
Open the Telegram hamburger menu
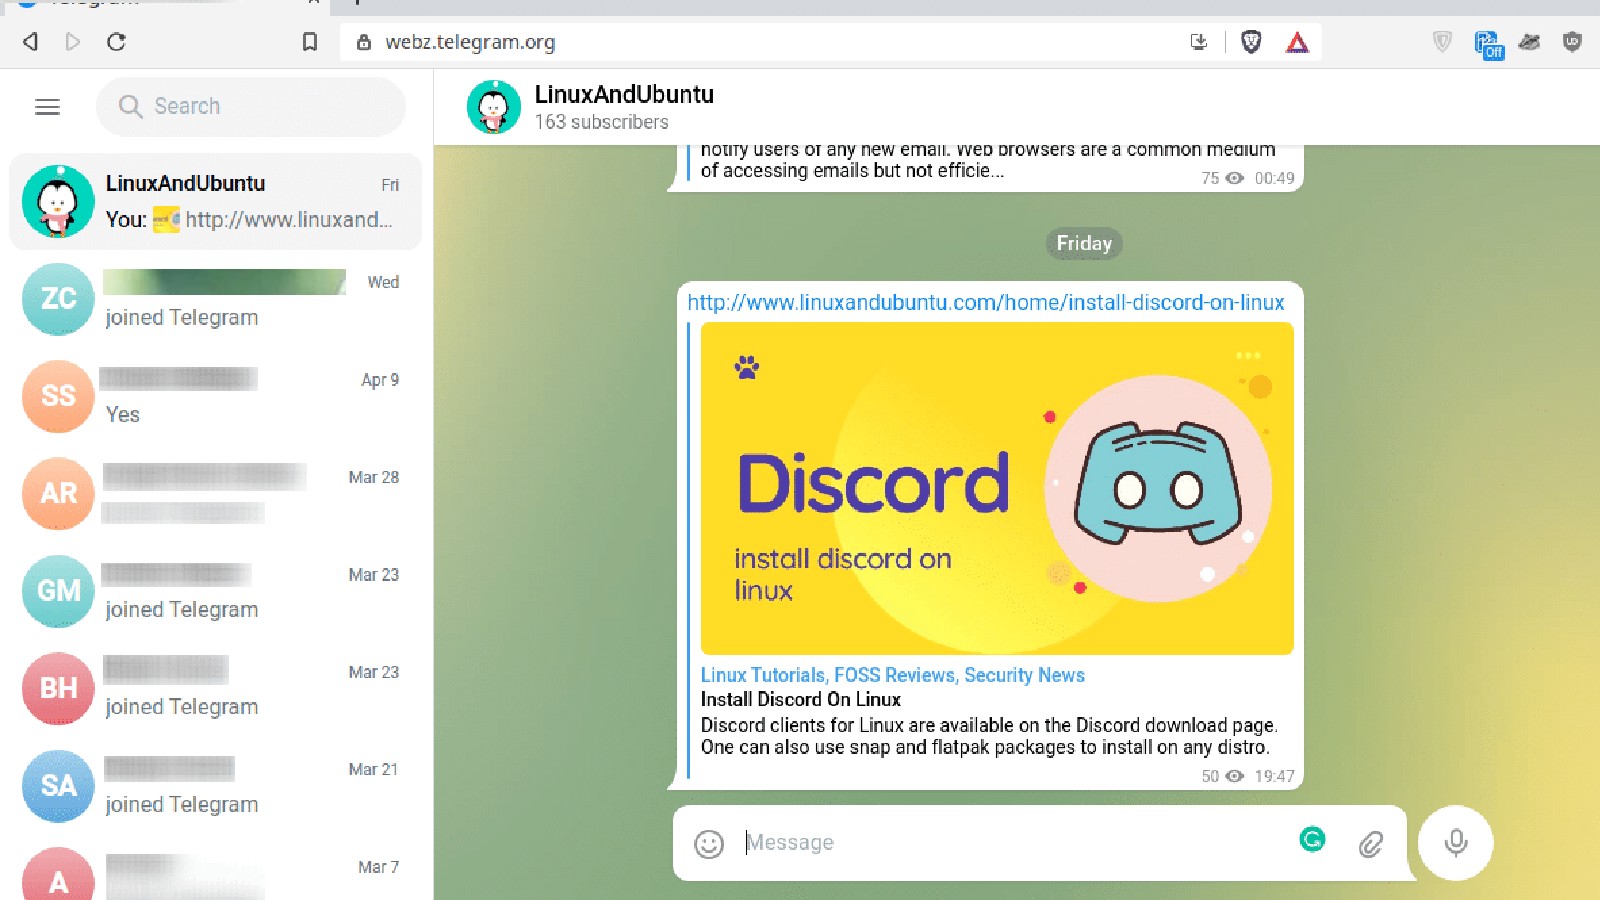(x=47, y=107)
